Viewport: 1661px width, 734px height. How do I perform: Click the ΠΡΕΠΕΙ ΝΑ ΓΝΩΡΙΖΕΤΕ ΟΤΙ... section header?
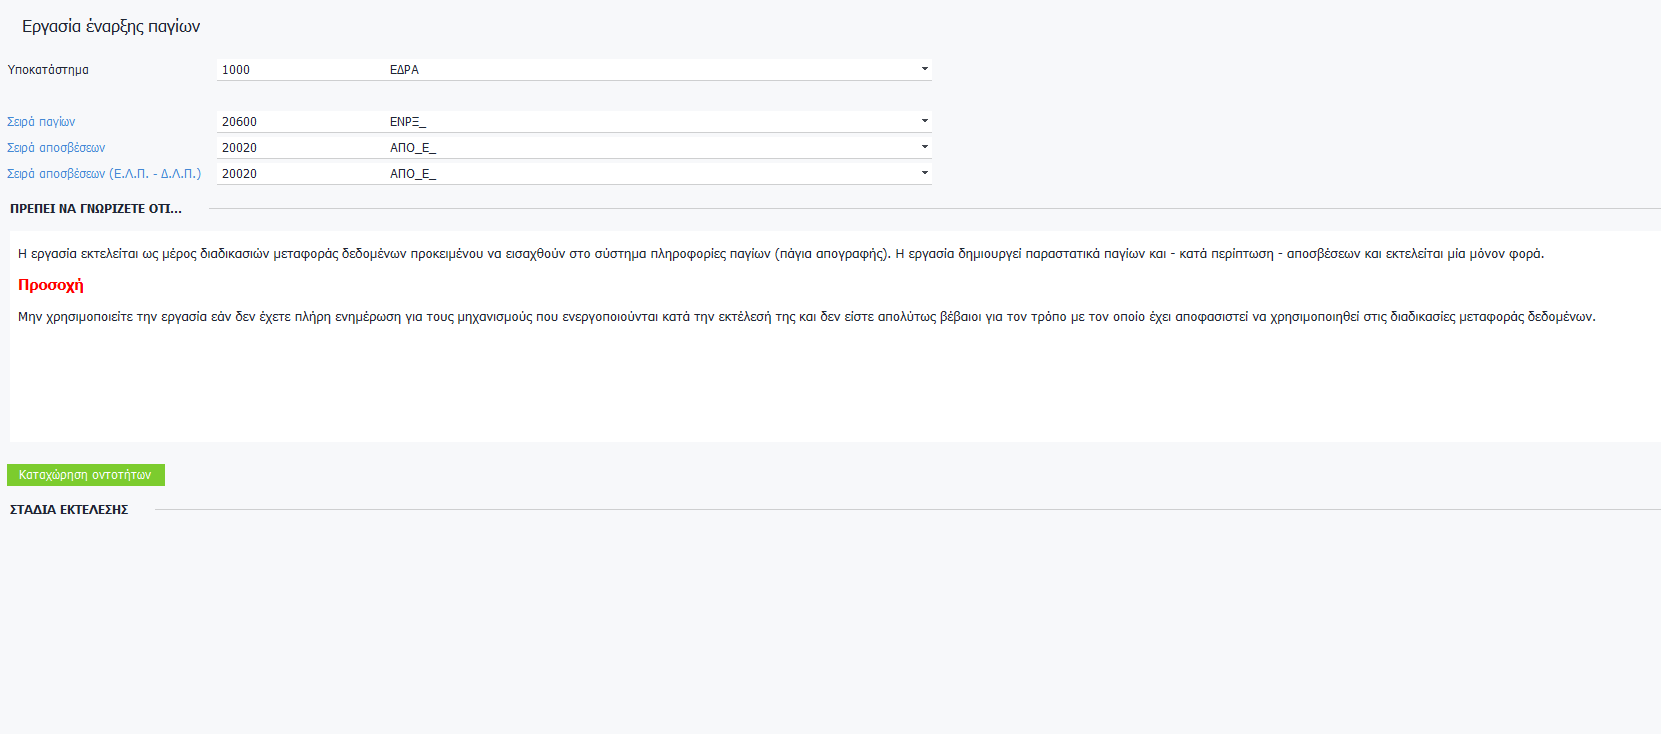[x=96, y=209]
